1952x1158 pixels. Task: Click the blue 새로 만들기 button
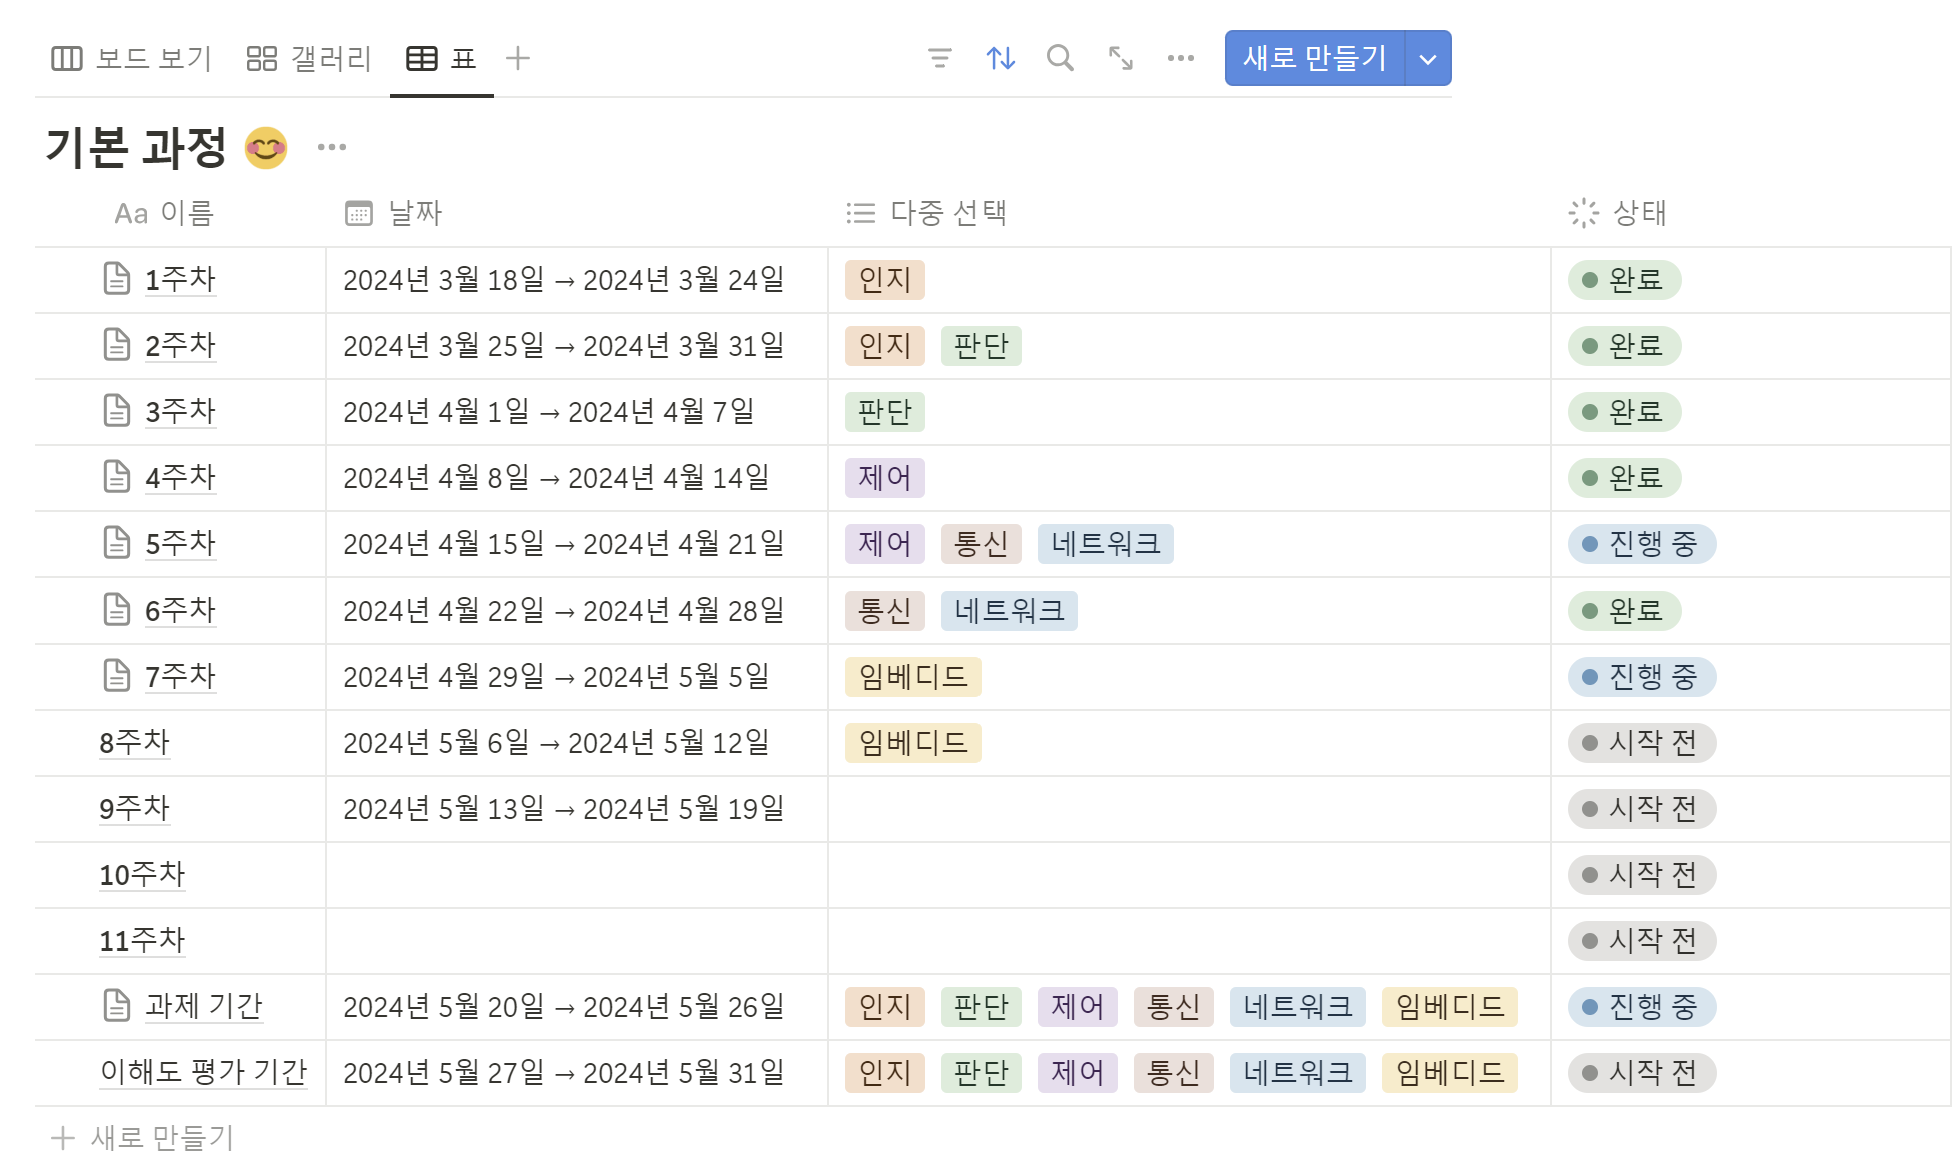1314,58
